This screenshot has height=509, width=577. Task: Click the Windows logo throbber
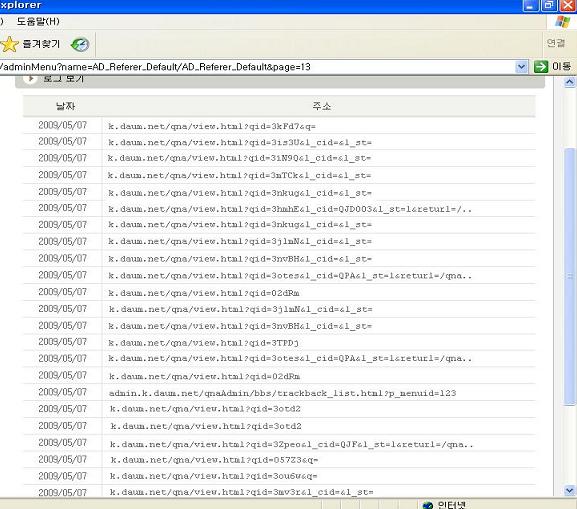(562, 21)
